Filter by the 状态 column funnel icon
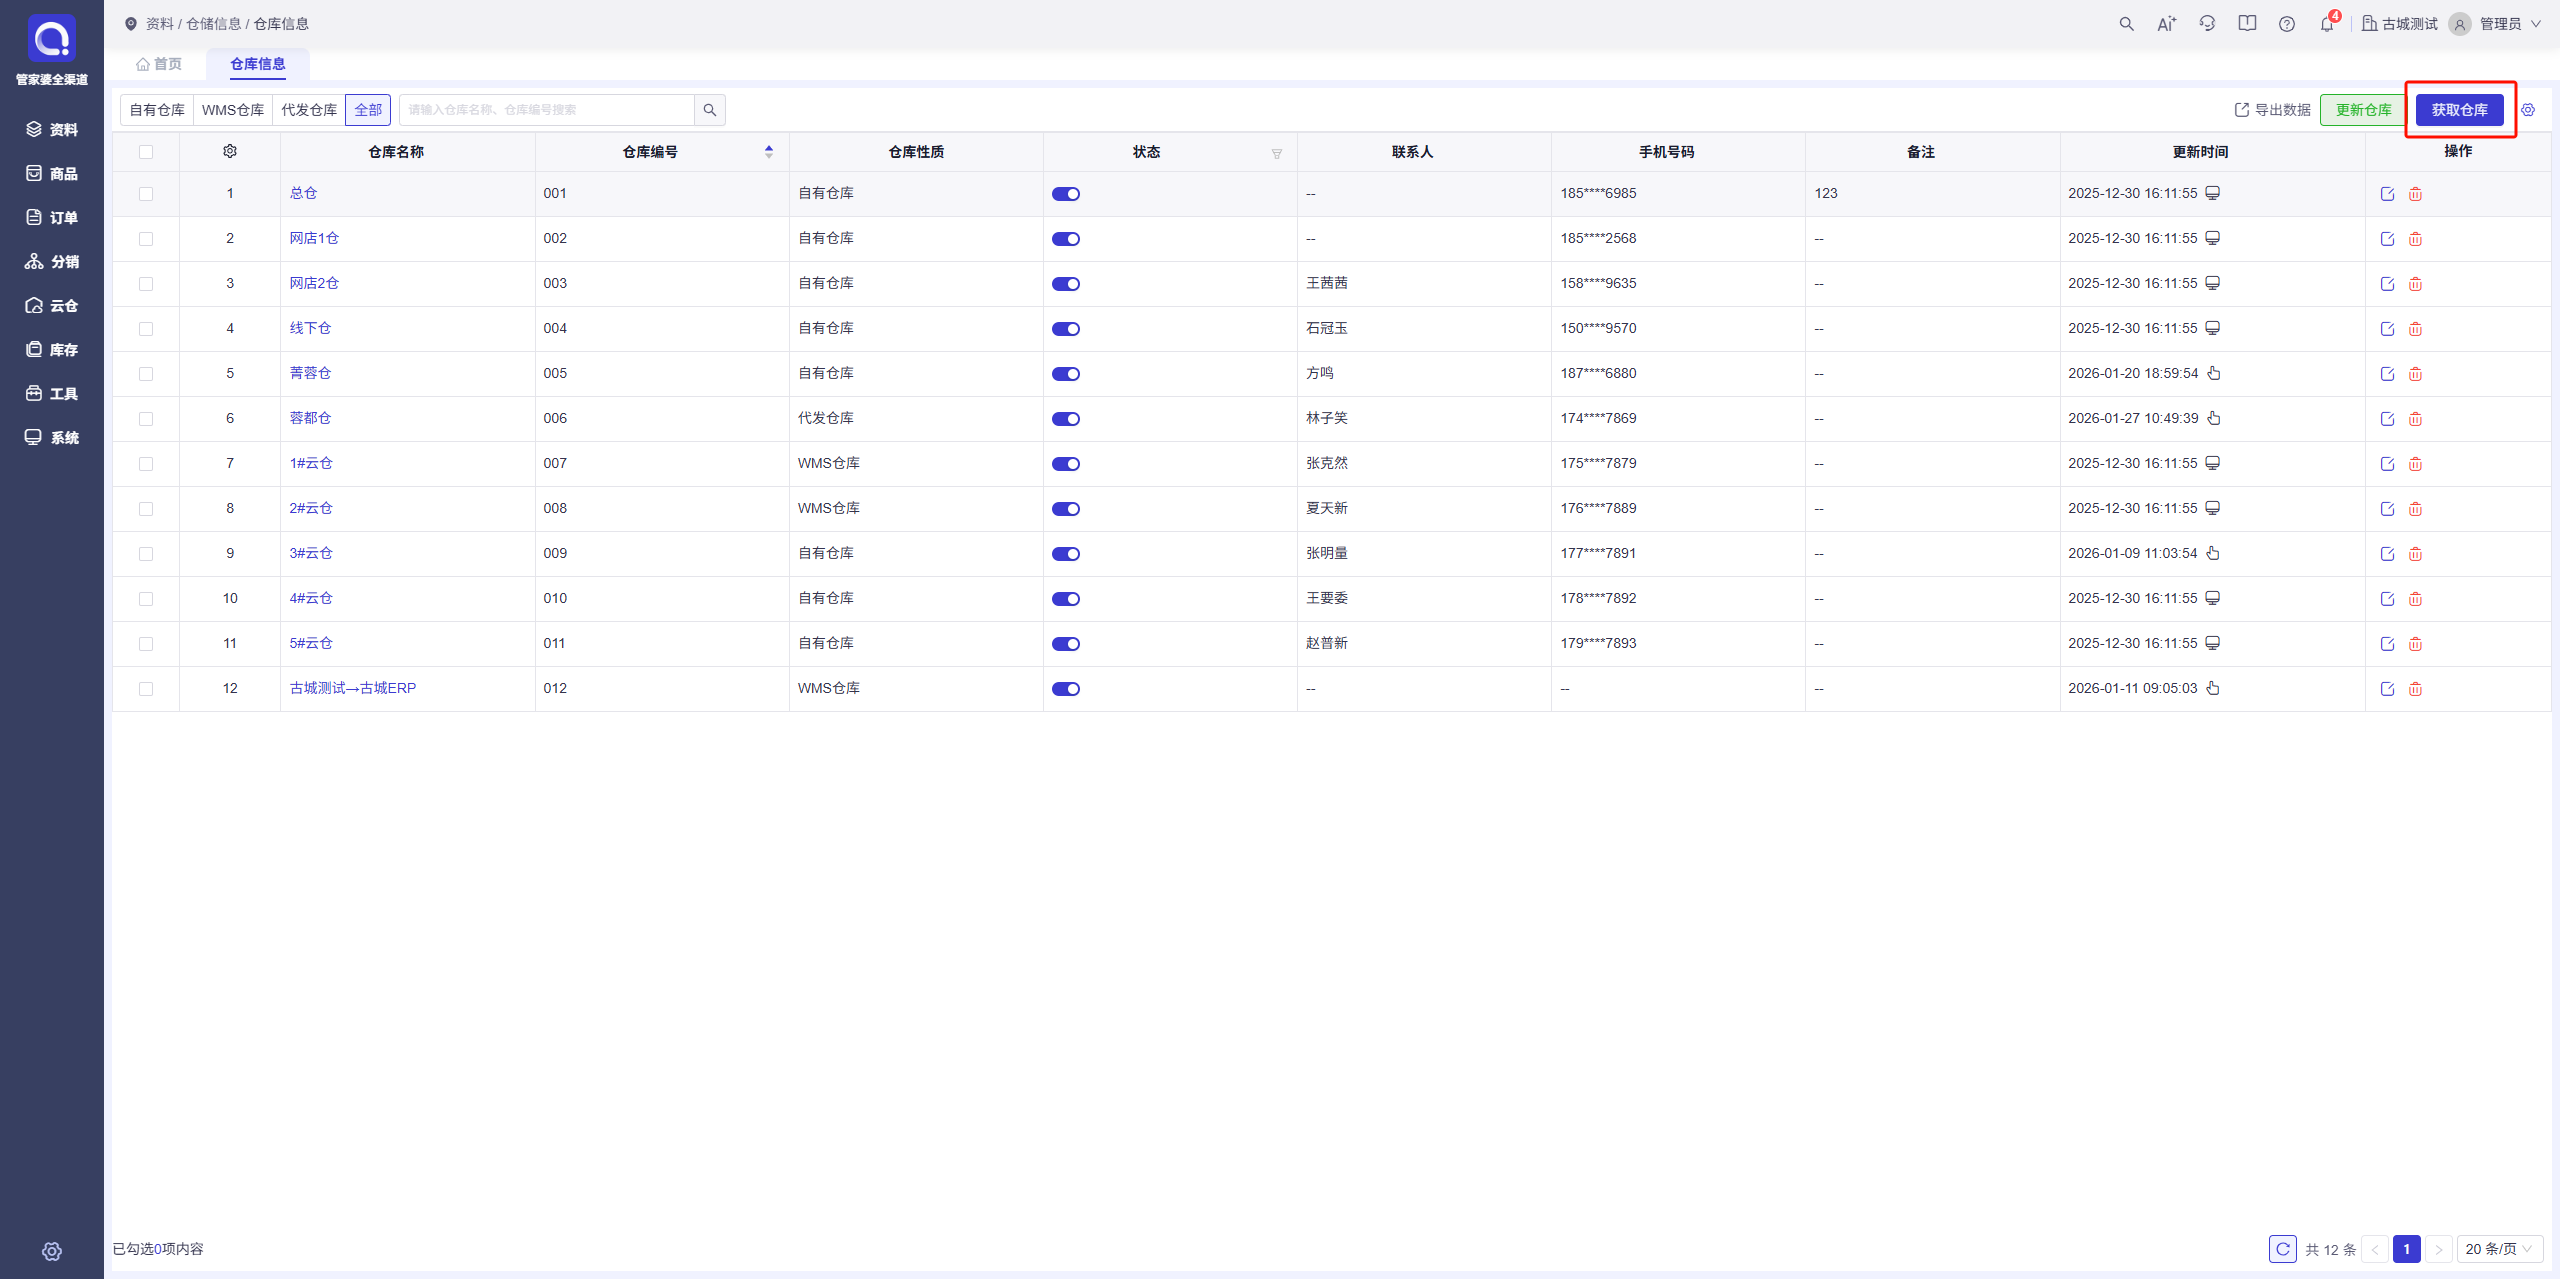The width and height of the screenshot is (2560, 1279). click(1277, 153)
